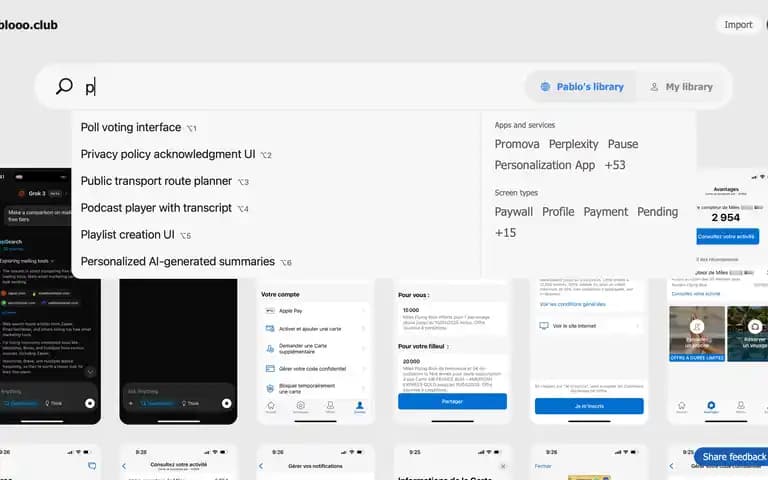
Task: Click the Avantages tab icon in the right screen
Action: click(x=711, y=406)
